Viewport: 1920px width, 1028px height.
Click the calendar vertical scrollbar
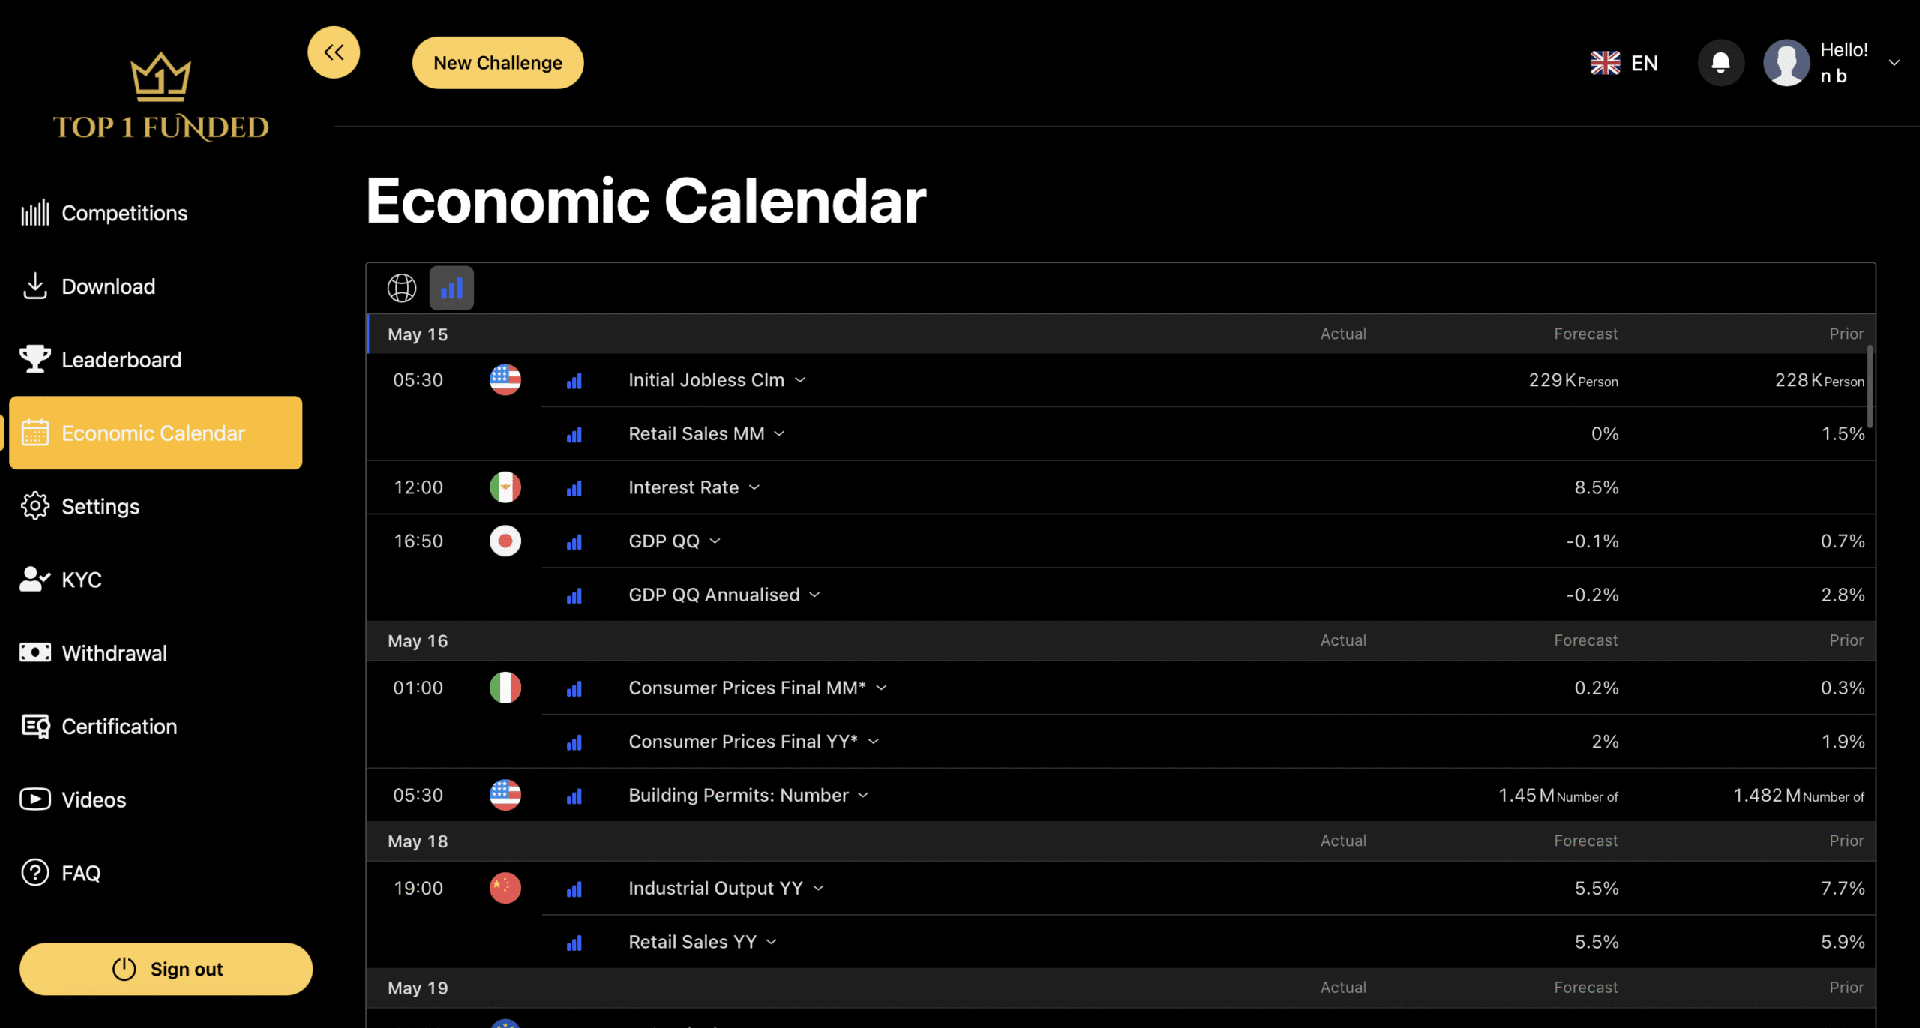coord(1869,387)
